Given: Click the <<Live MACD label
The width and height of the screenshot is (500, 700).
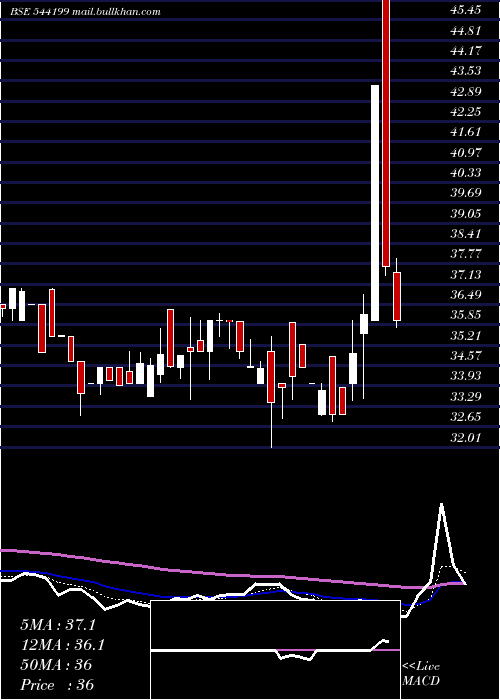Looking at the screenshot, I should point(421,673).
